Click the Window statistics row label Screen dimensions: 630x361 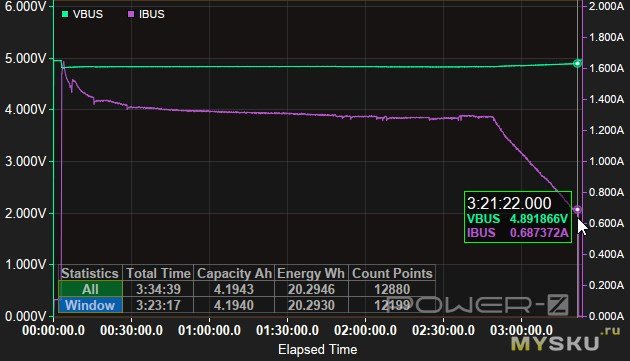coord(90,305)
